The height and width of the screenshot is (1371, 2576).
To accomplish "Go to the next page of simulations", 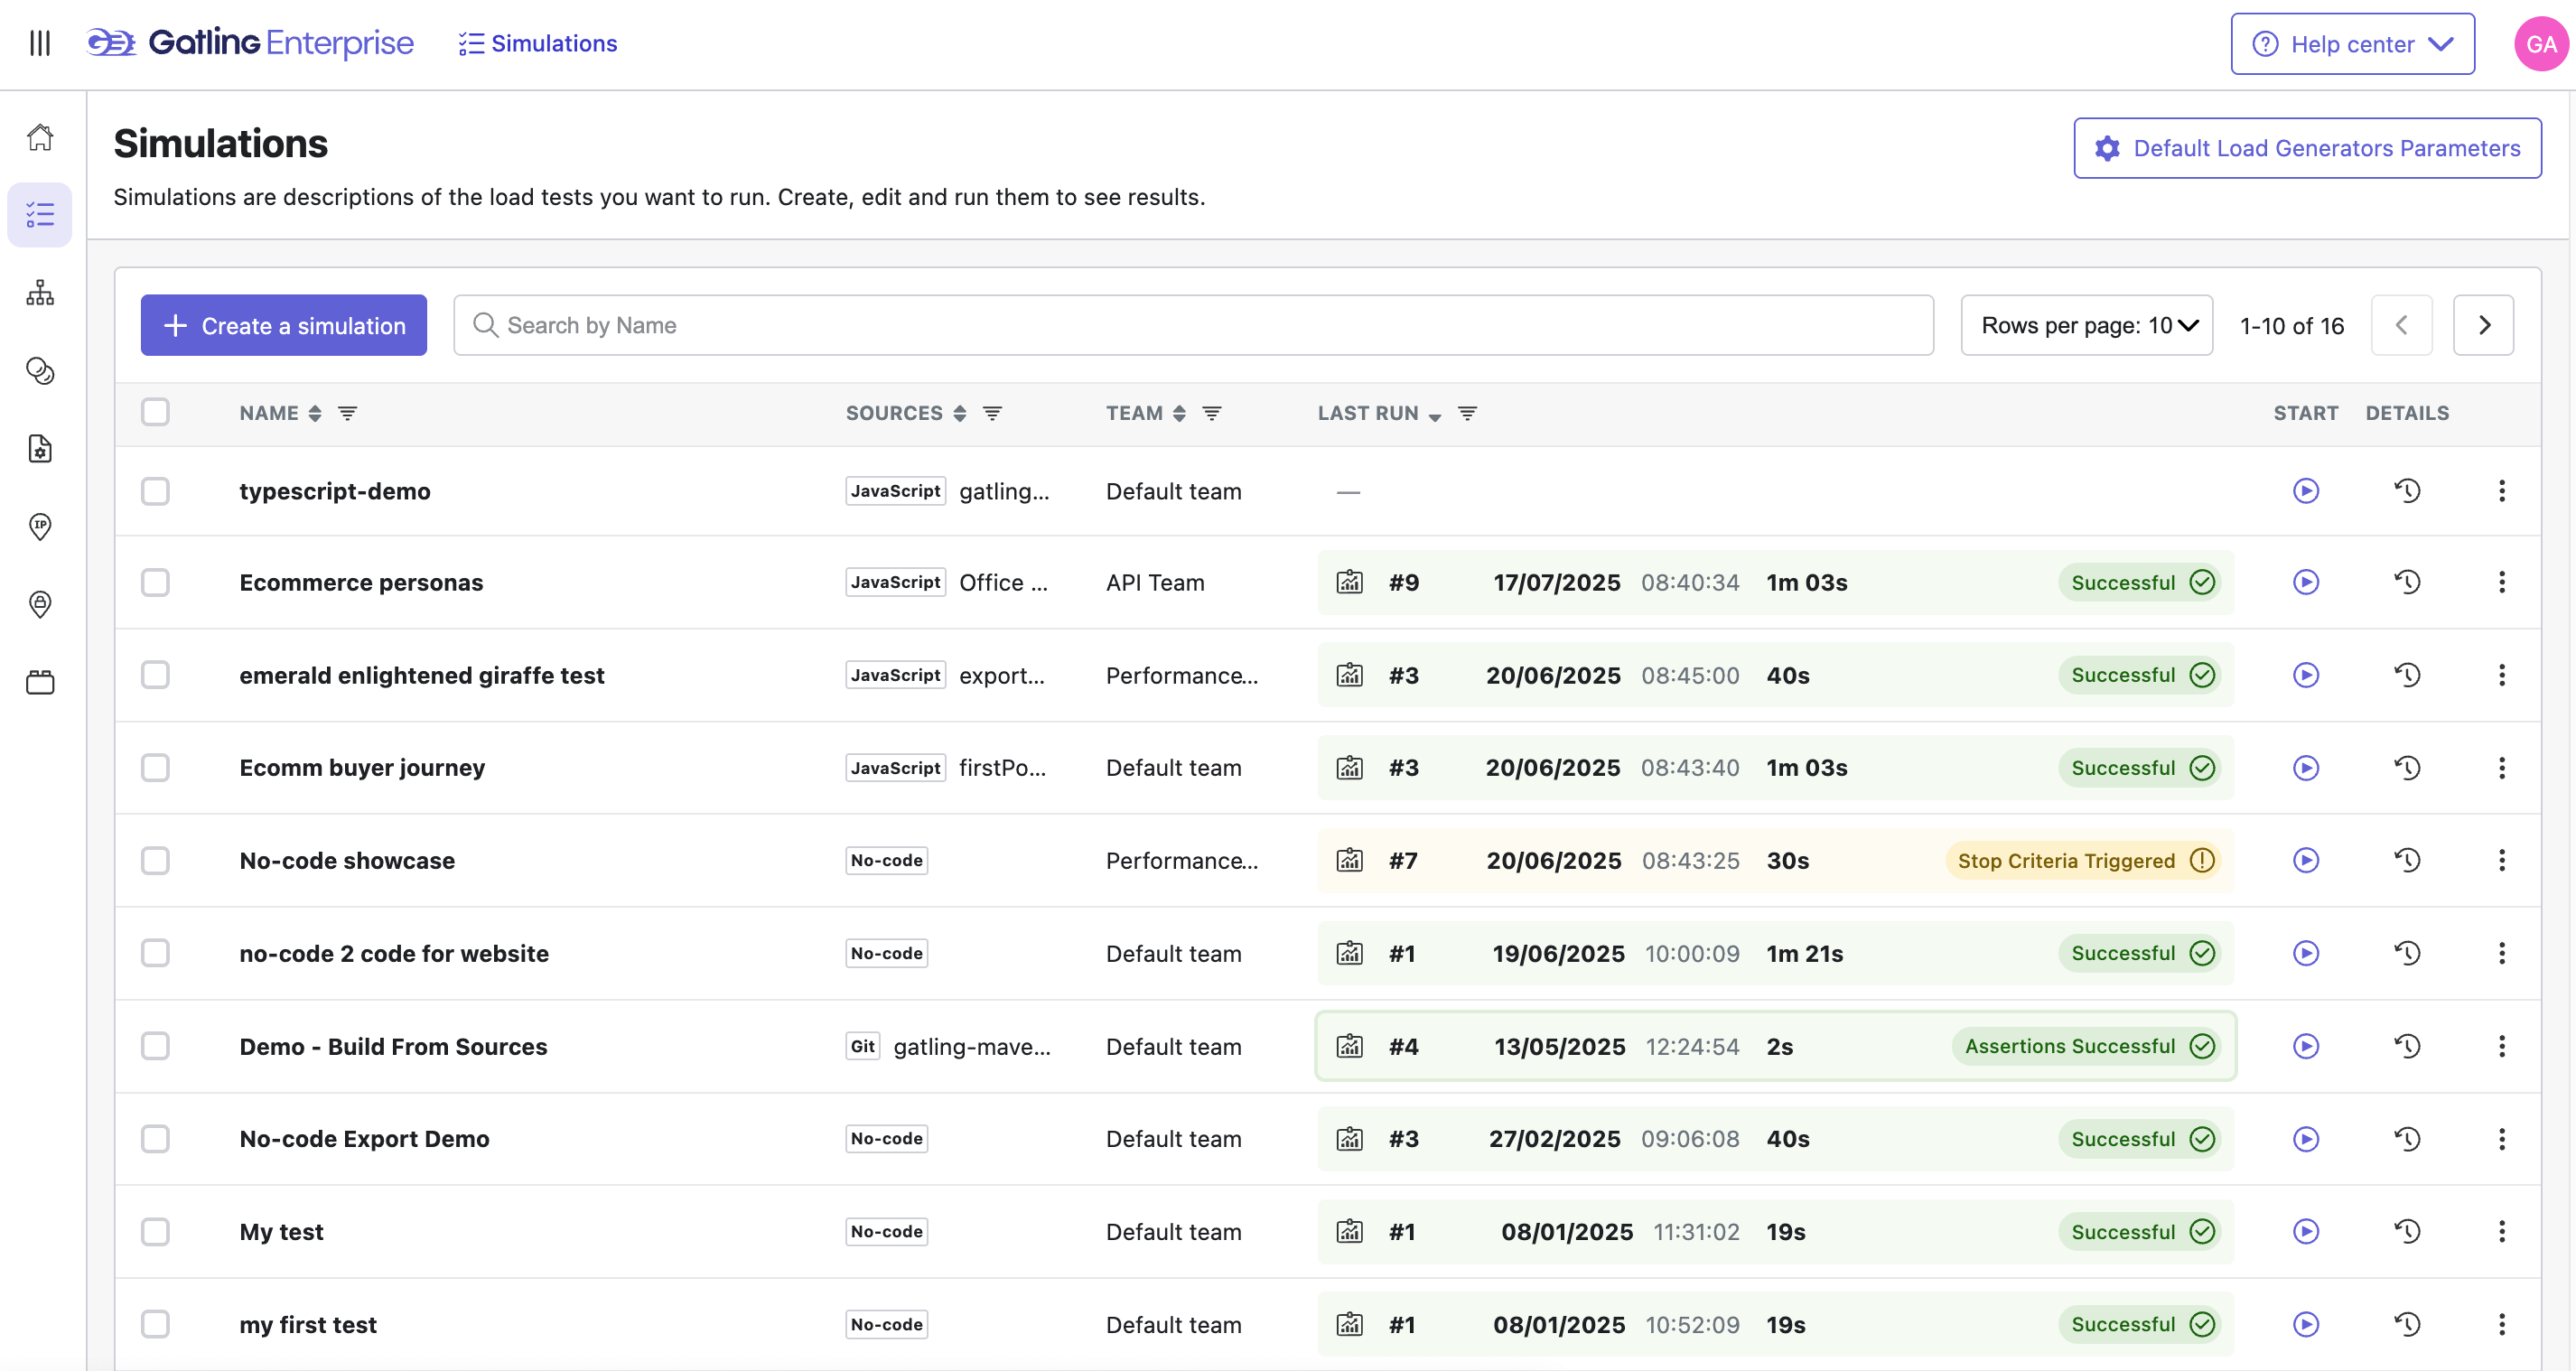I will click(2483, 325).
